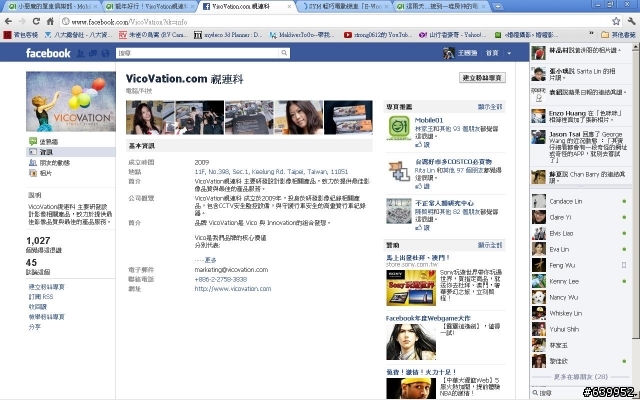The width and height of the screenshot is (640, 400).
Task: Like the Mobile01 page
Action: [x=423, y=144]
